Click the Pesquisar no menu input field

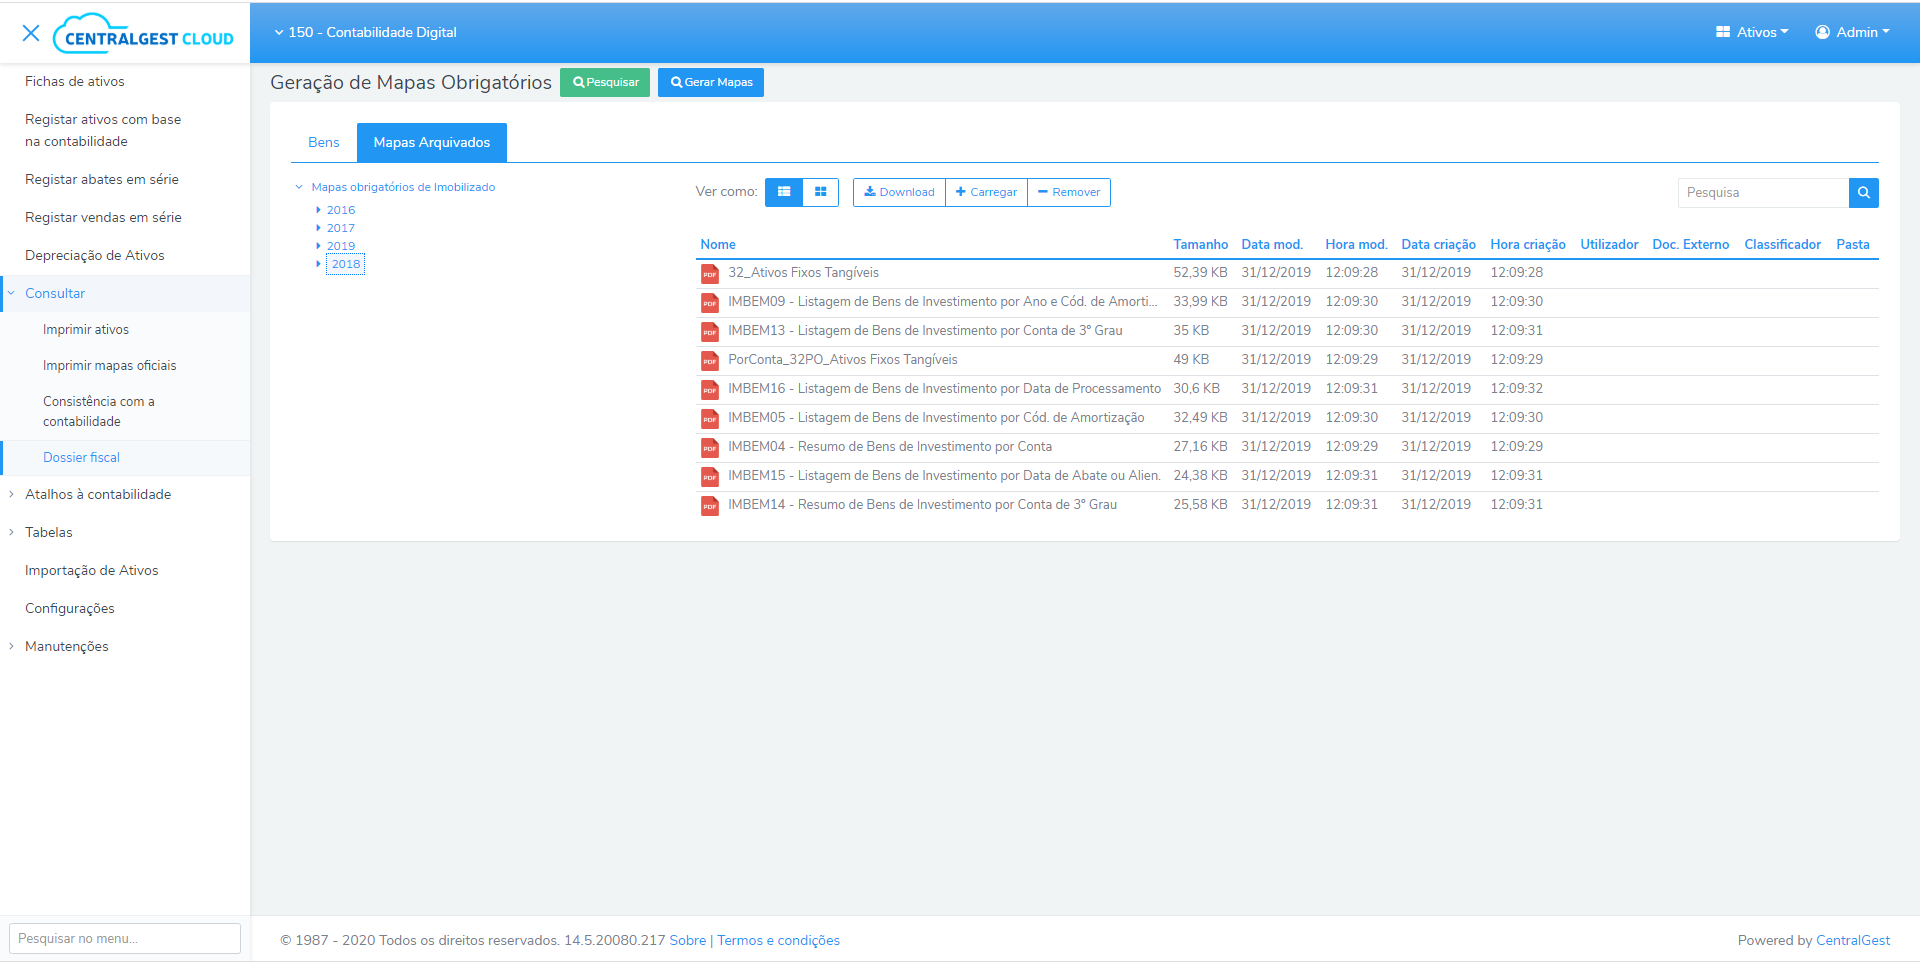click(x=124, y=938)
